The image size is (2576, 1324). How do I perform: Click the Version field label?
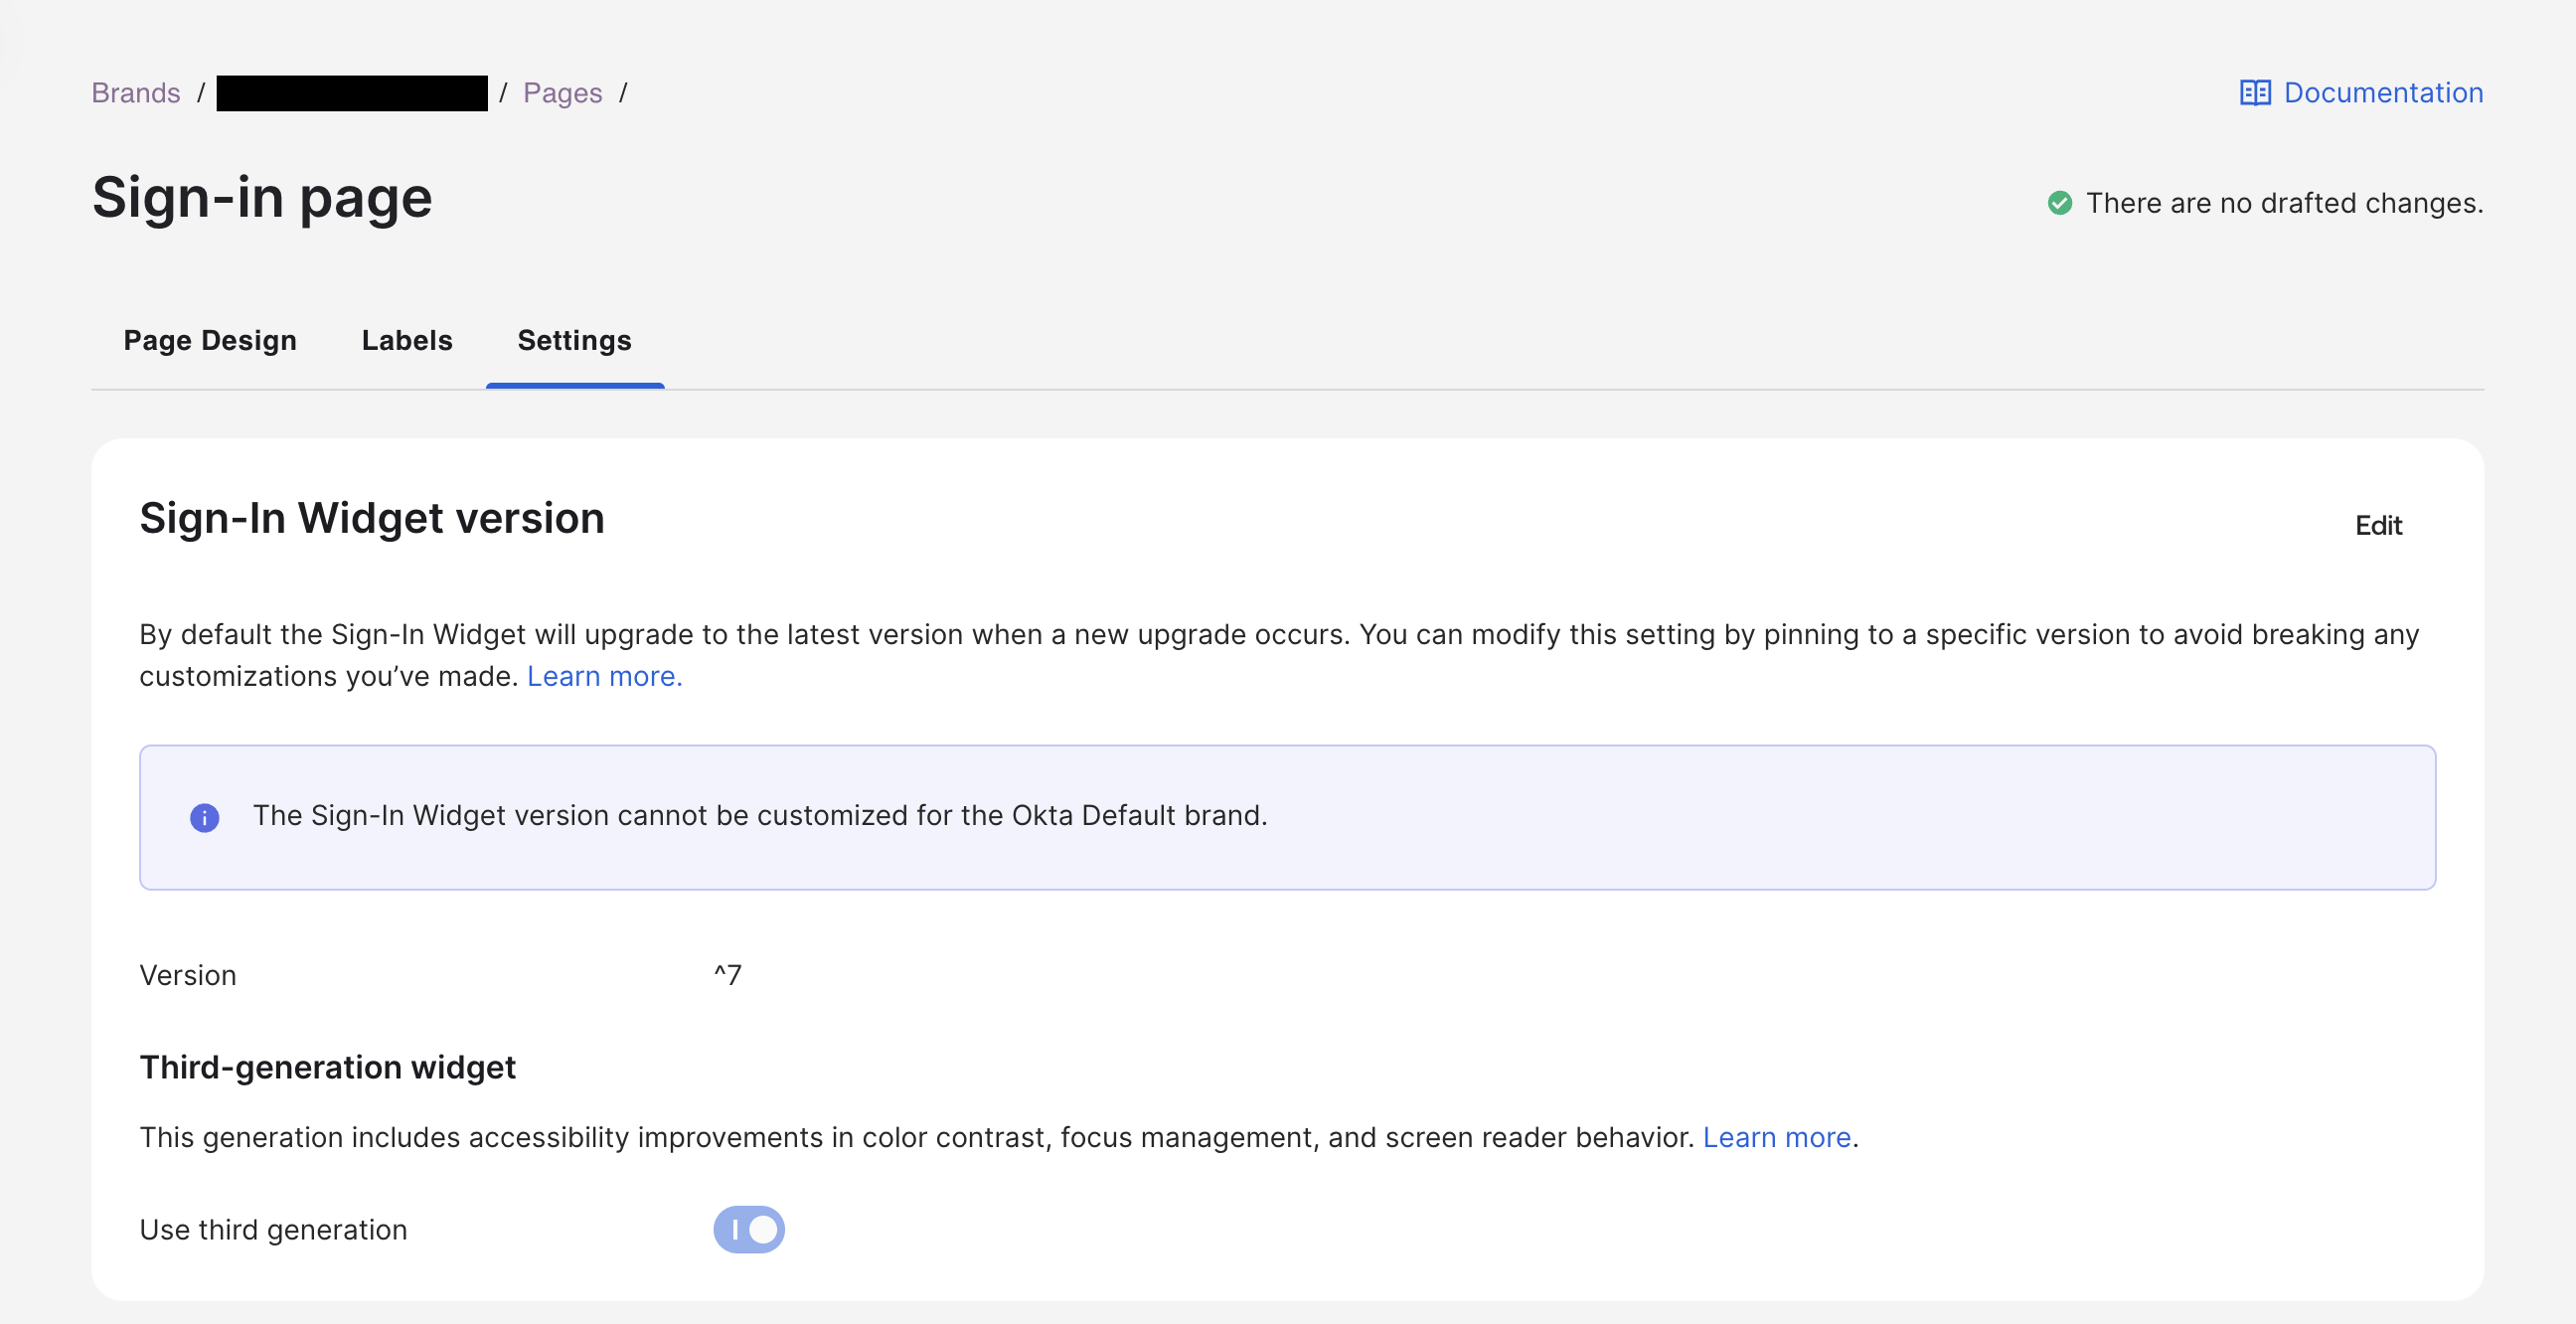click(188, 975)
